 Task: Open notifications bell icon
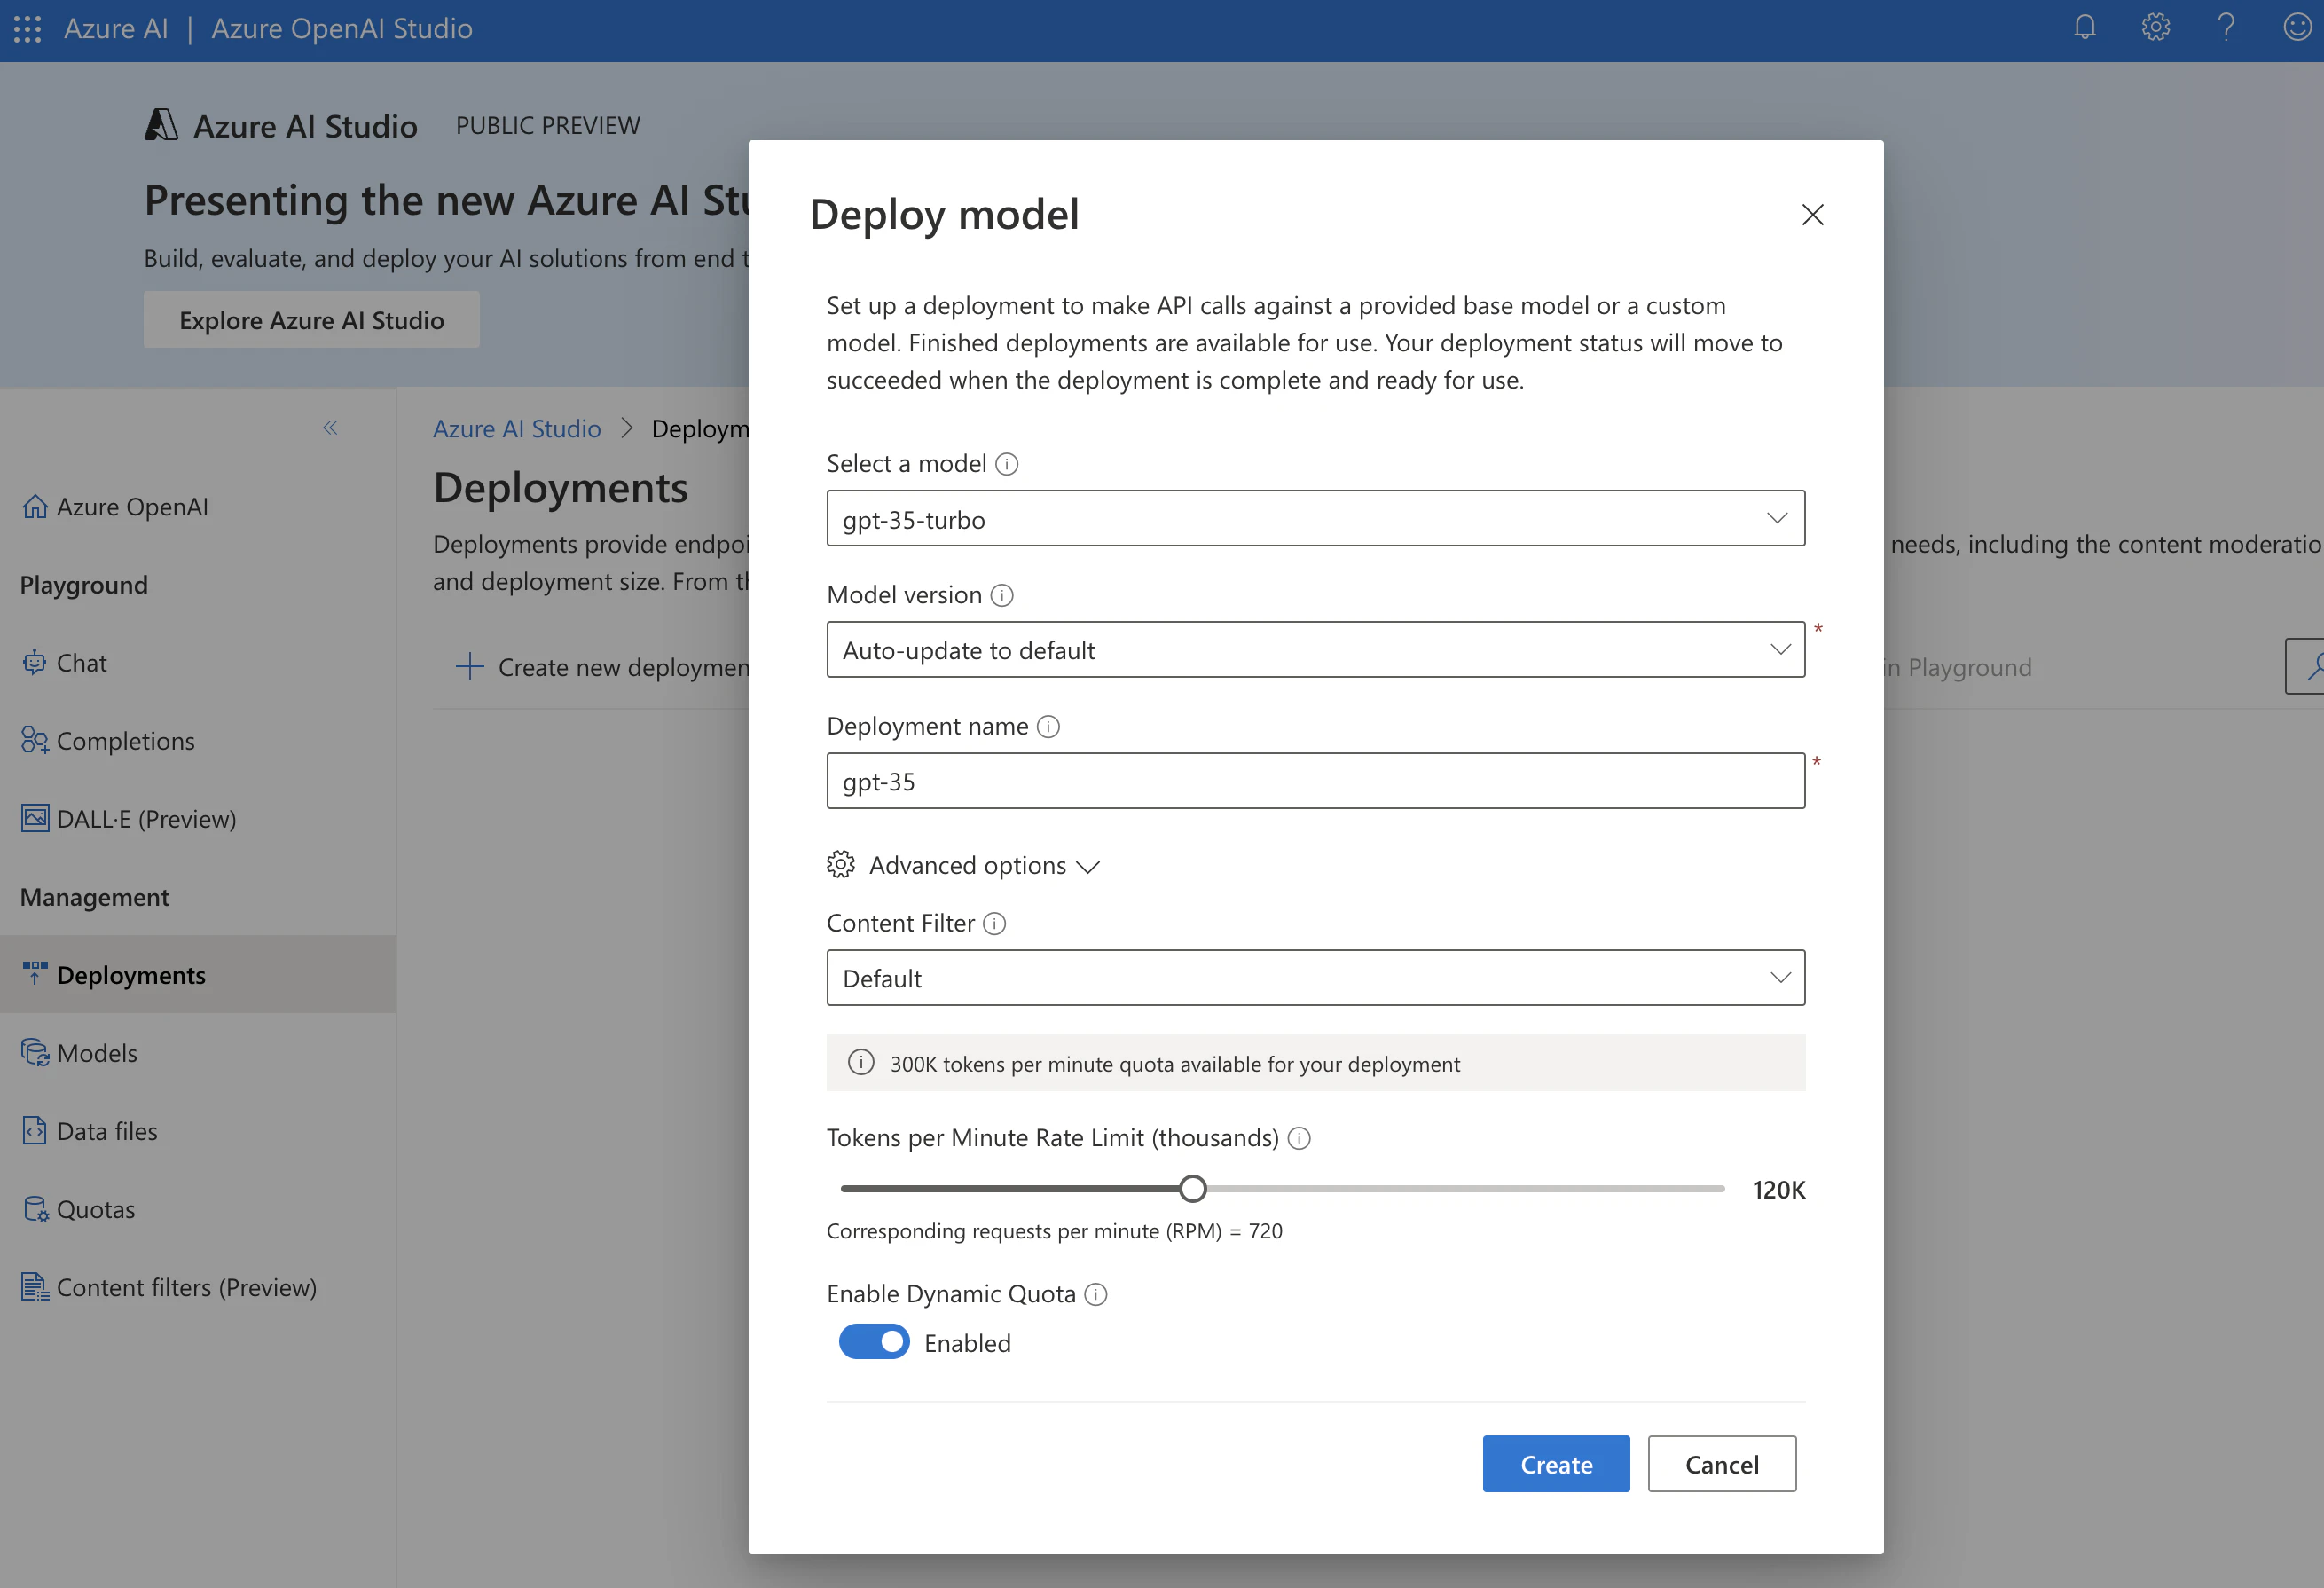point(2084,27)
